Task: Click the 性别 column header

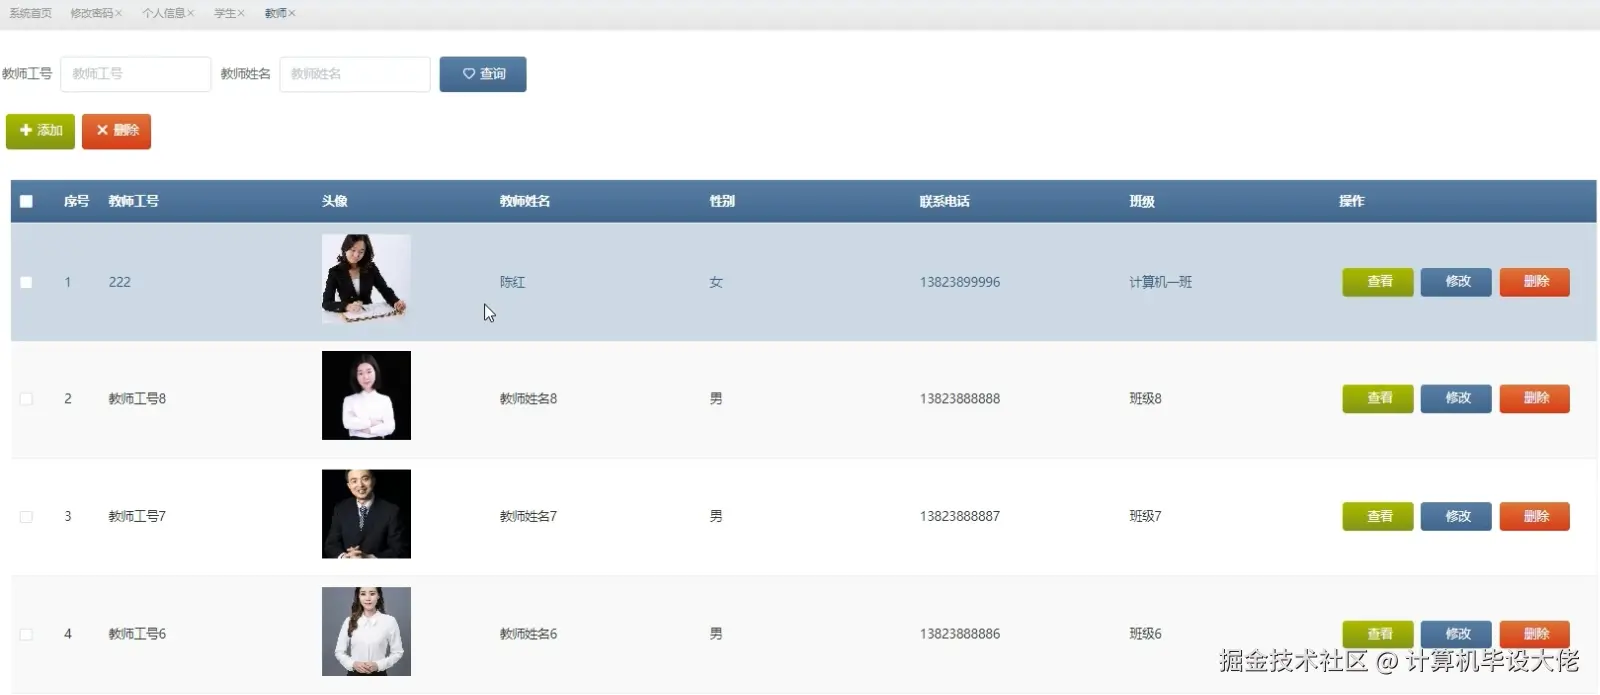Action: (722, 201)
